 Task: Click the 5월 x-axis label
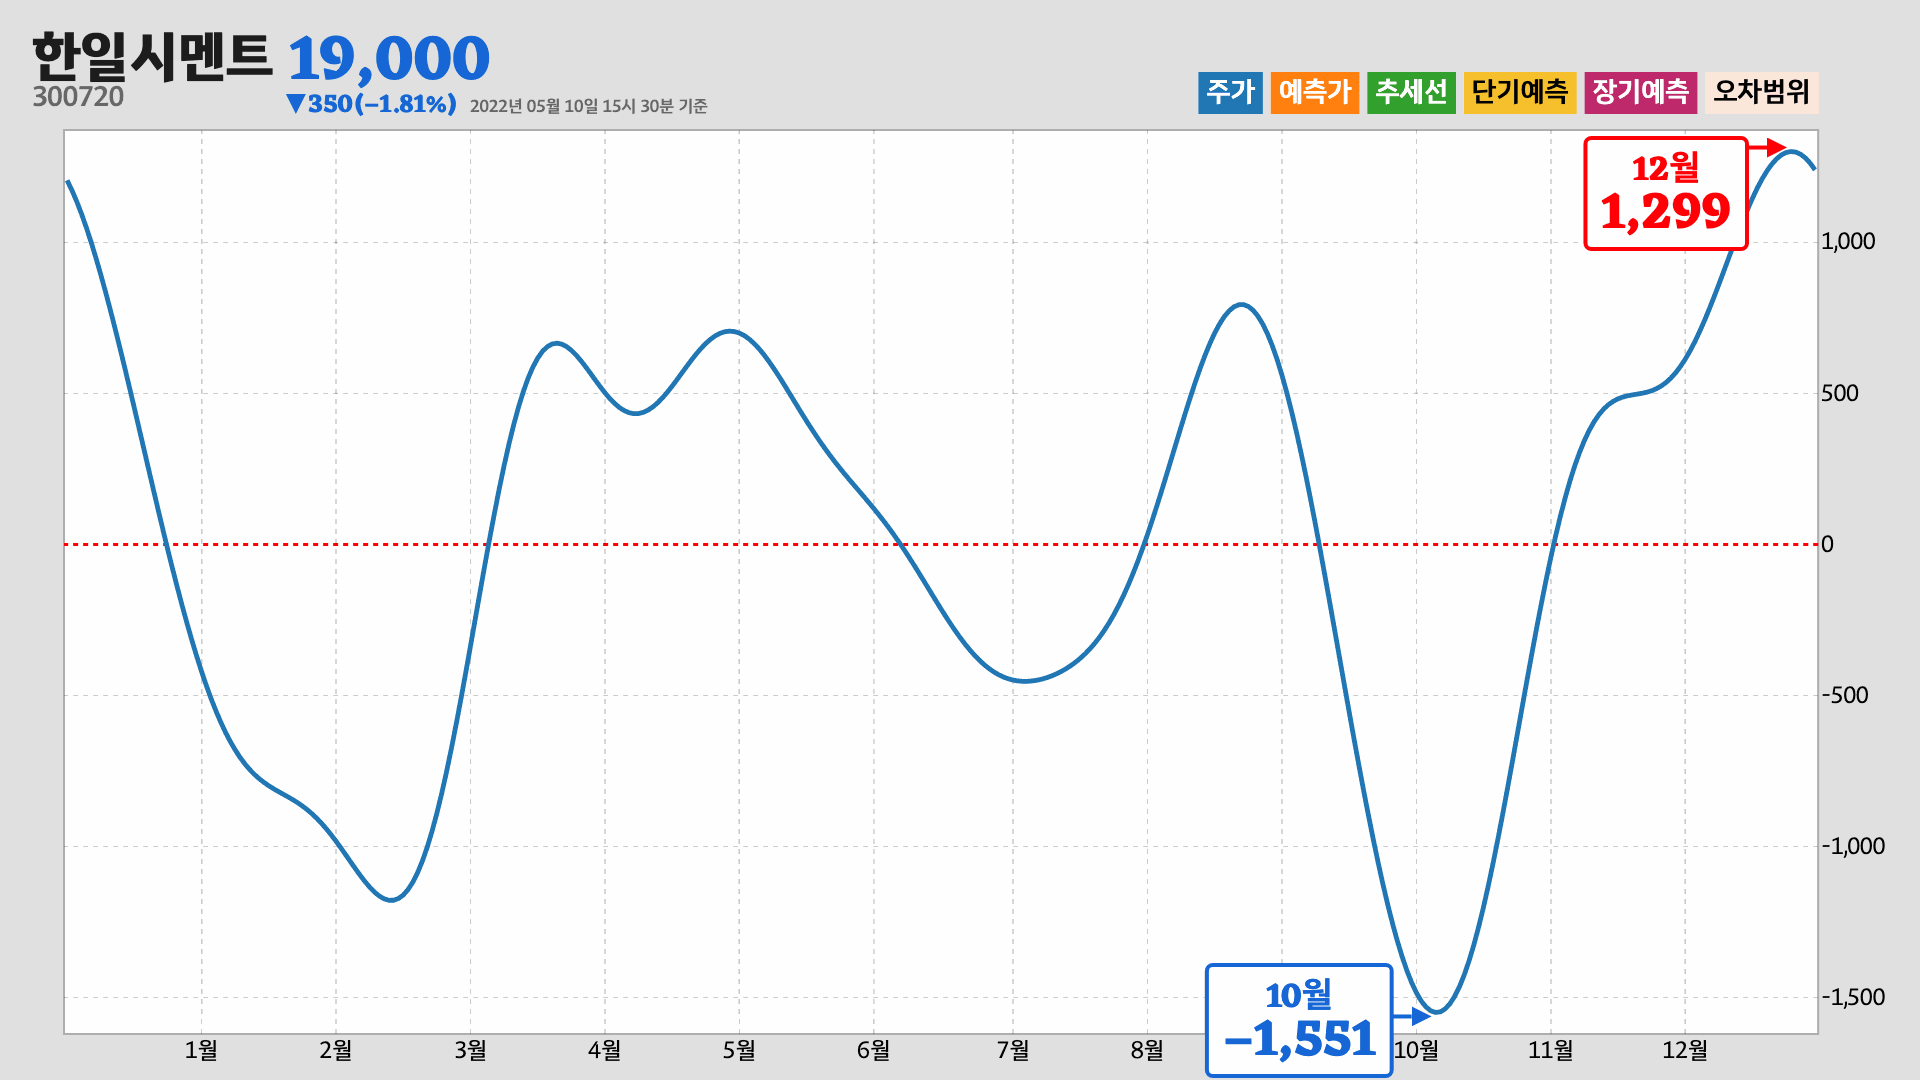coord(739,1050)
